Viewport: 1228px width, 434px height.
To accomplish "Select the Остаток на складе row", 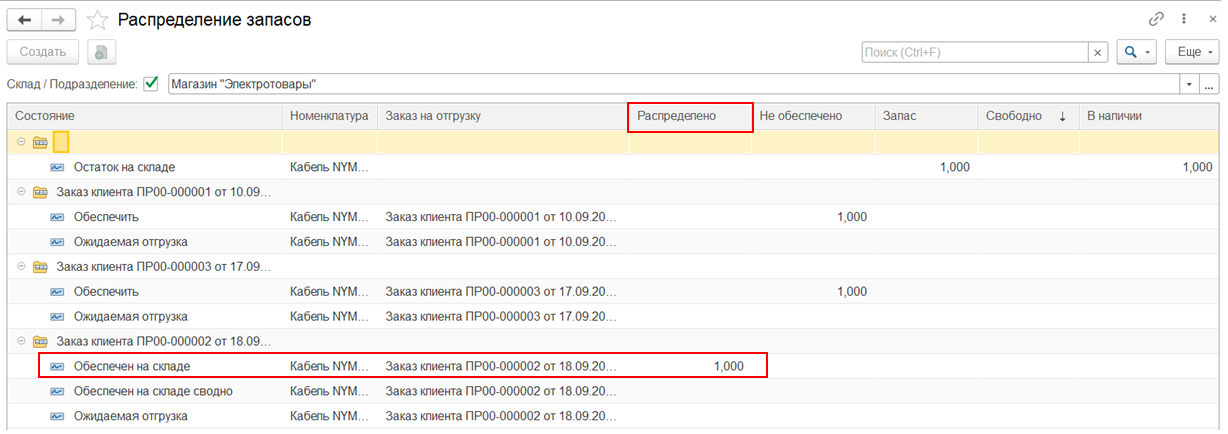I will (x=613, y=167).
